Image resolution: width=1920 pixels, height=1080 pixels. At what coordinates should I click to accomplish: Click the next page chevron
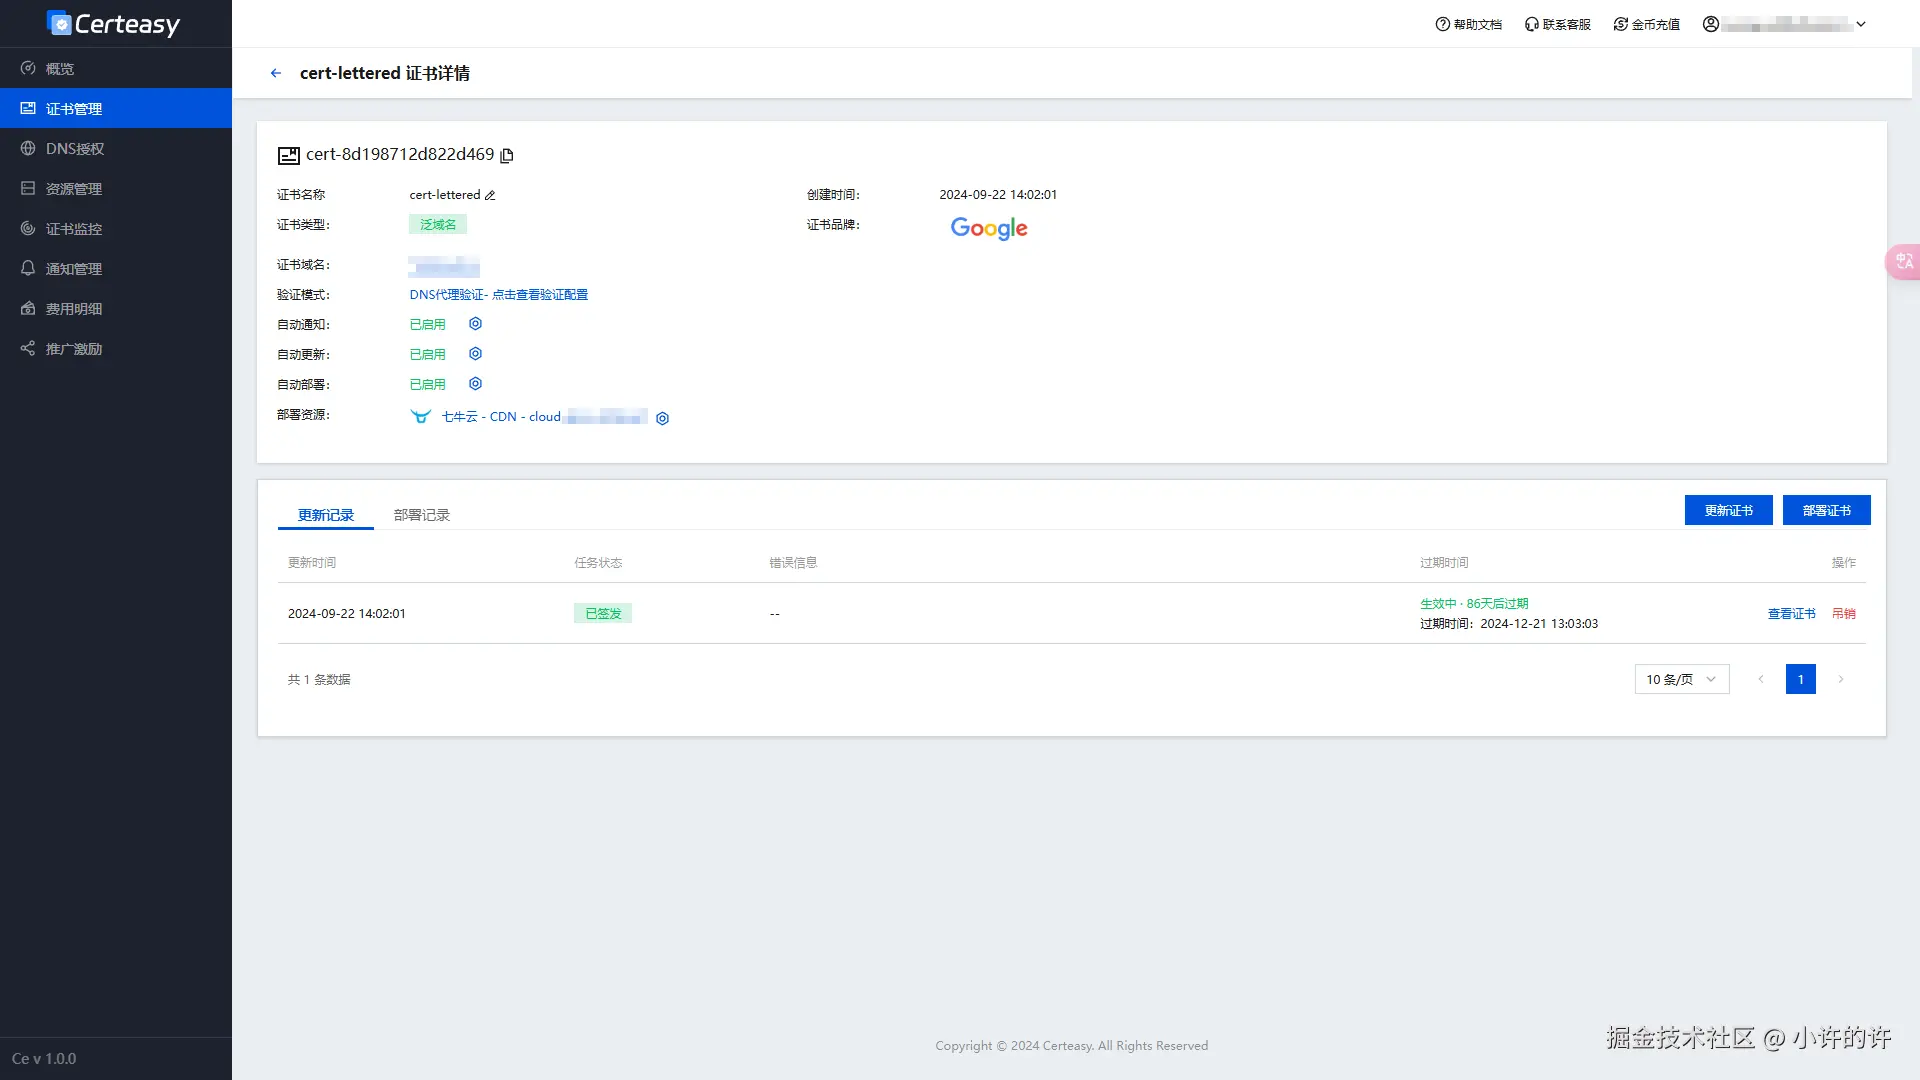click(1840, 679)
